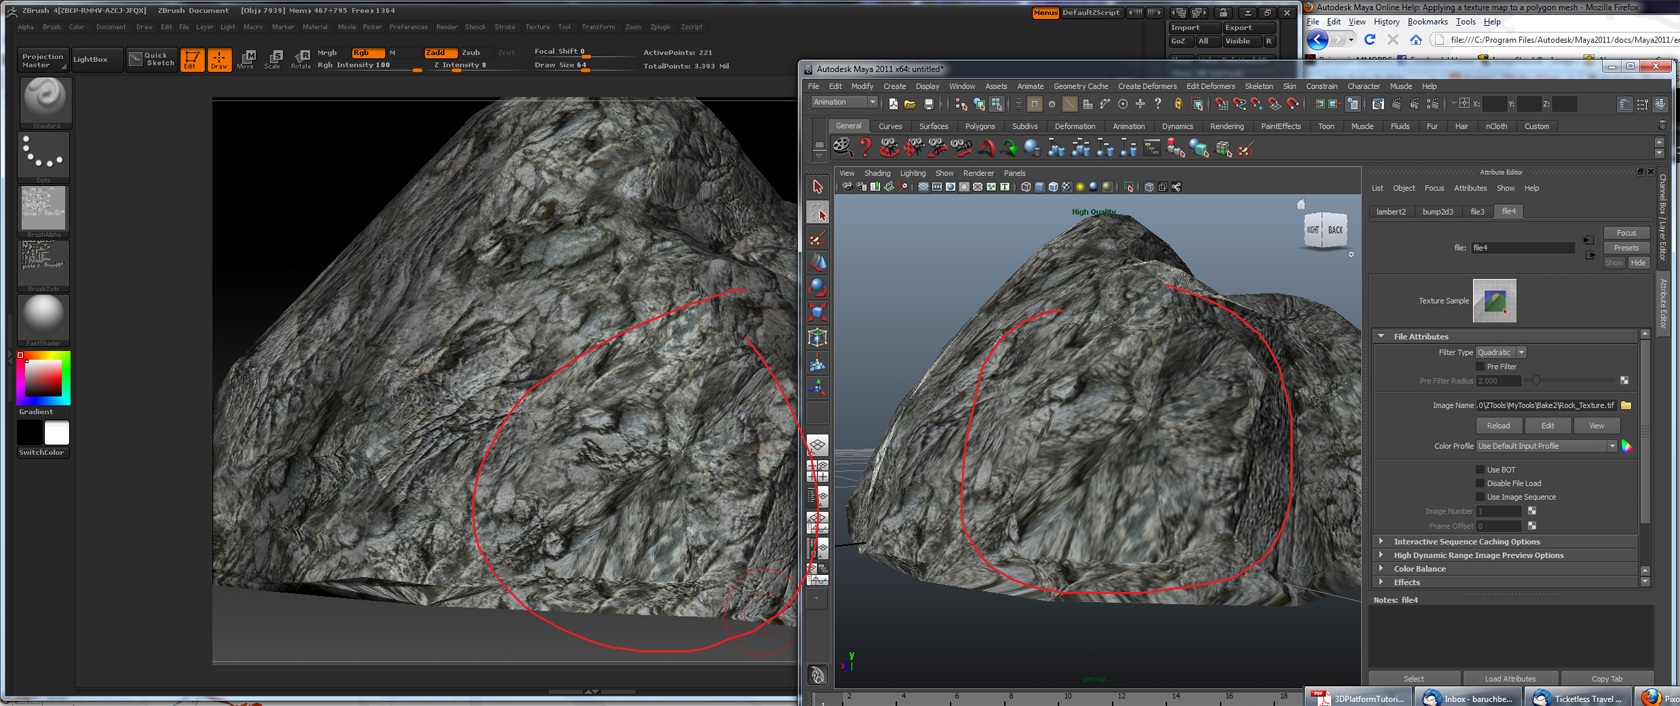Switch to the Rendering shelf tab
Viewport: 1680px width, 706px height.
1227,126
